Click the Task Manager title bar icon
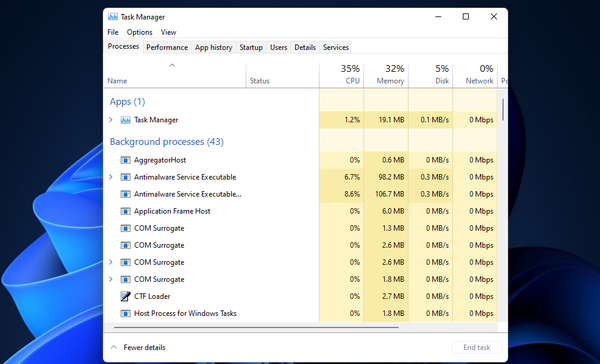 [112, 17]
